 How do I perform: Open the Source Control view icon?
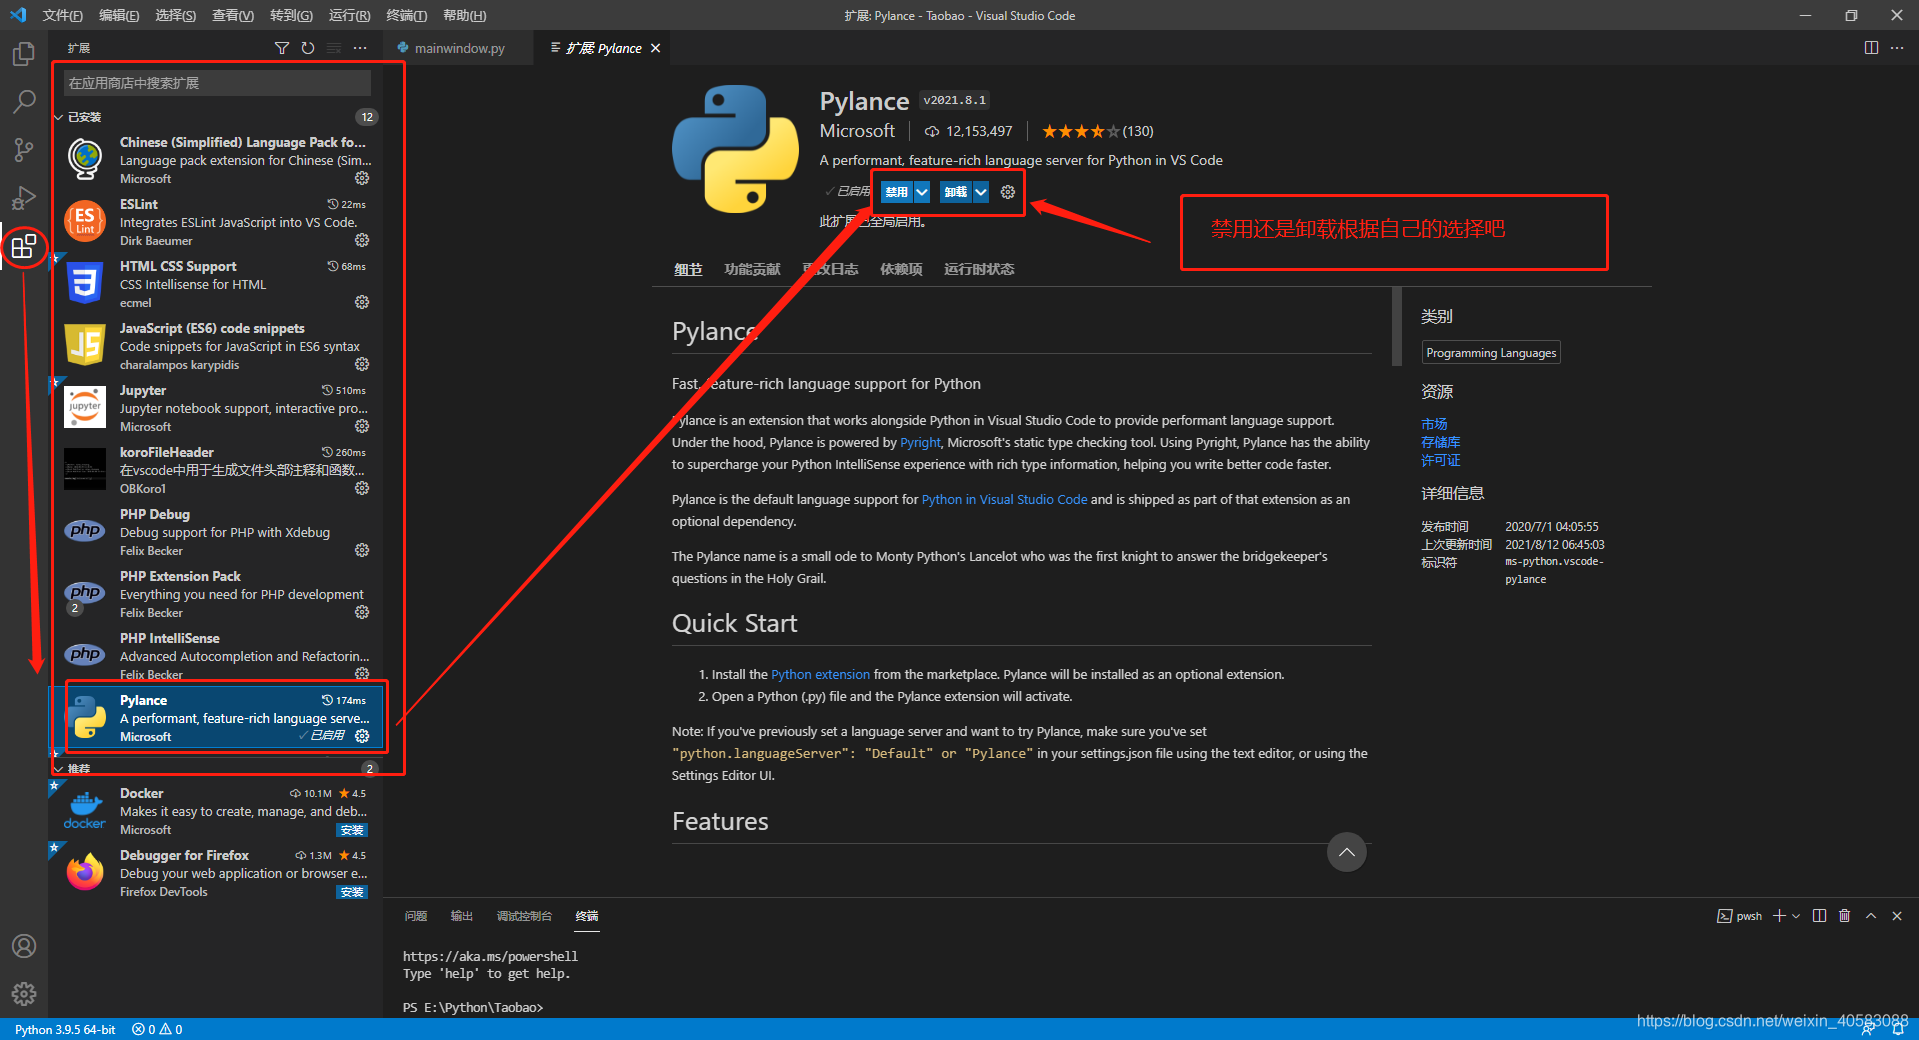click(24, 149)
